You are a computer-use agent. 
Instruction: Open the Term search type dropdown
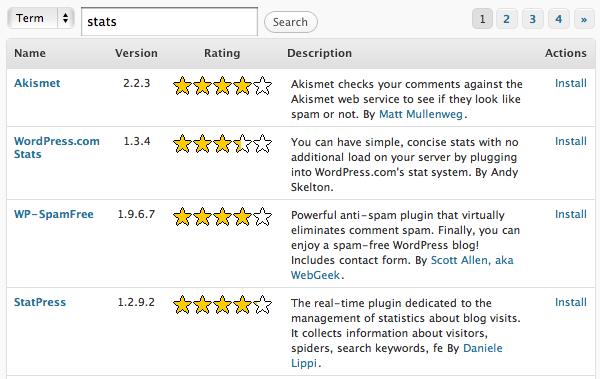[41, 18]
